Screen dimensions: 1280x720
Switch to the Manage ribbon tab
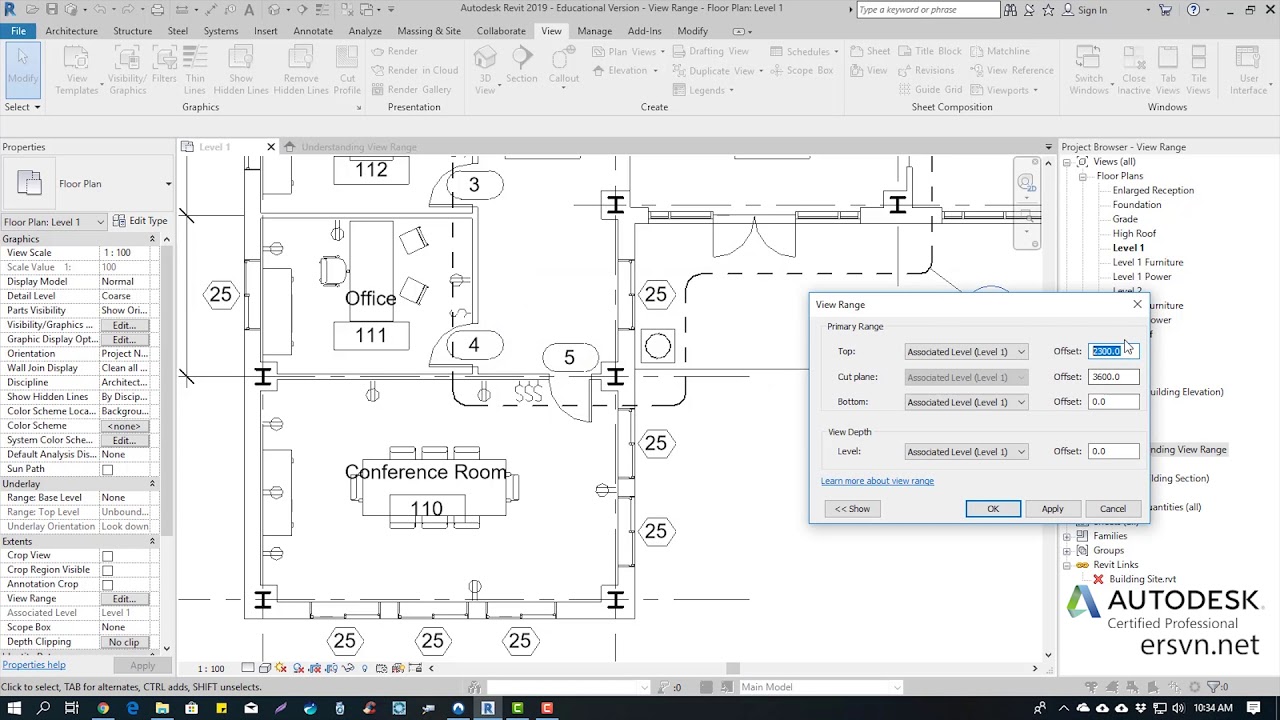pos(594,31)
